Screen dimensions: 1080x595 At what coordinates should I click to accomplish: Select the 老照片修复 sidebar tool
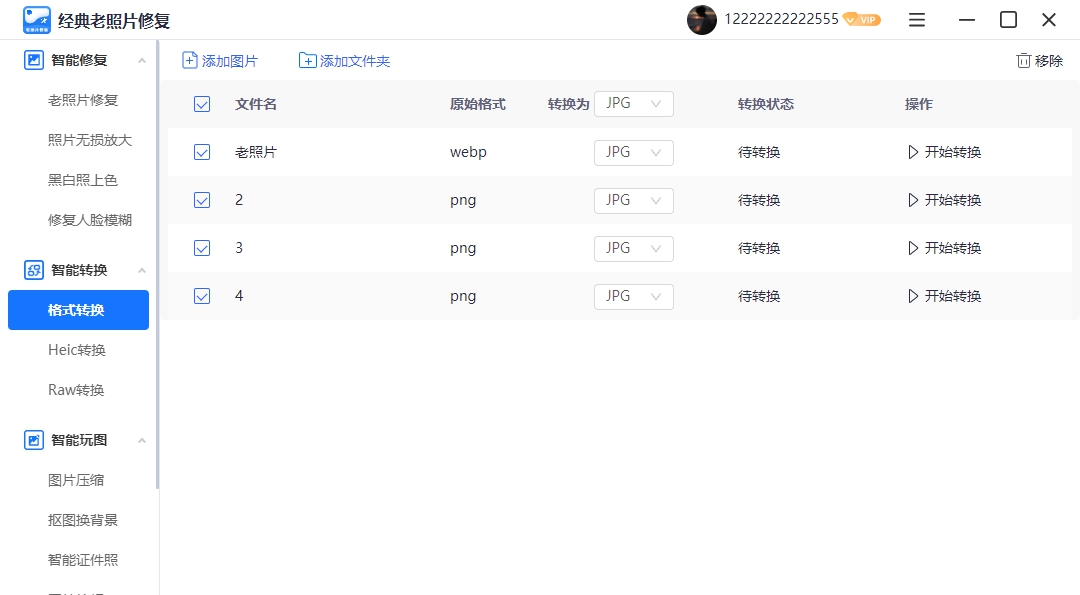(85, 100)
